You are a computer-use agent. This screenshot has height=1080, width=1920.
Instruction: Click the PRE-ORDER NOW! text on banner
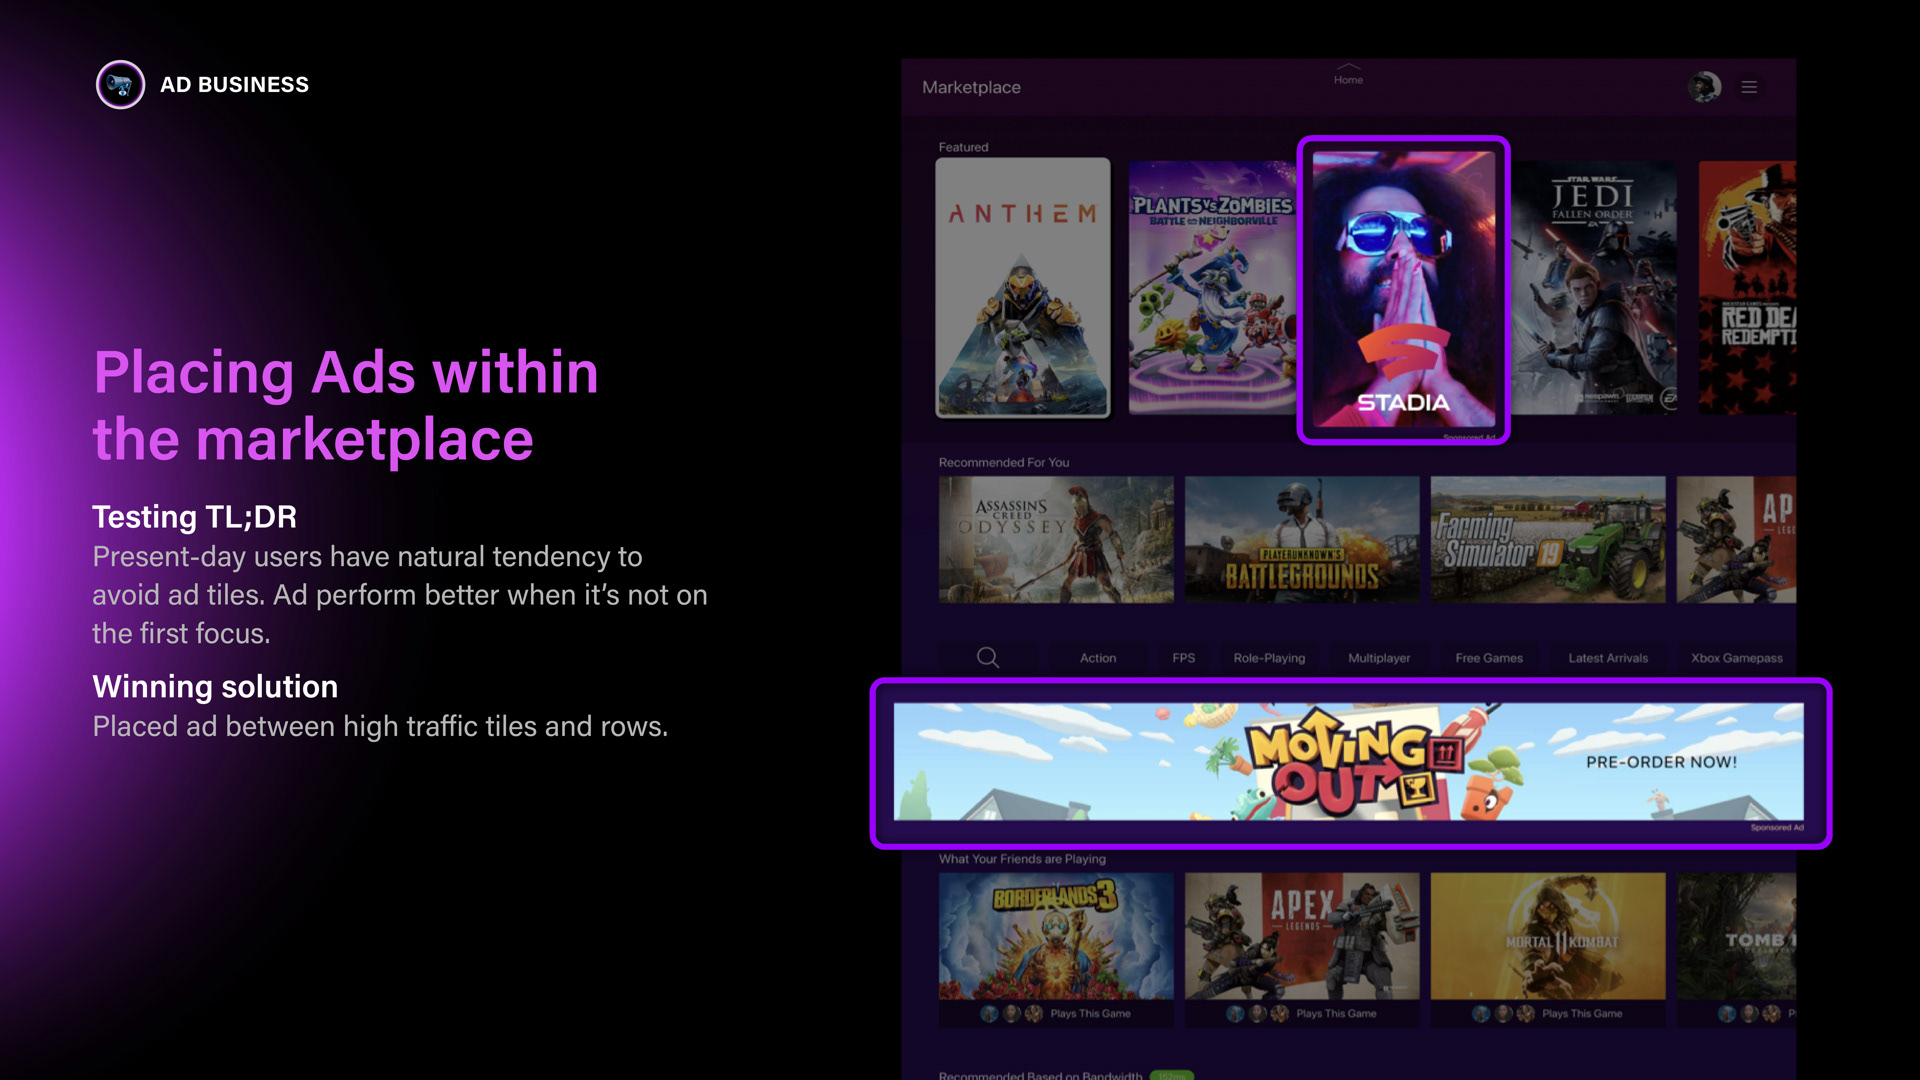click(x=1661, y=762)
